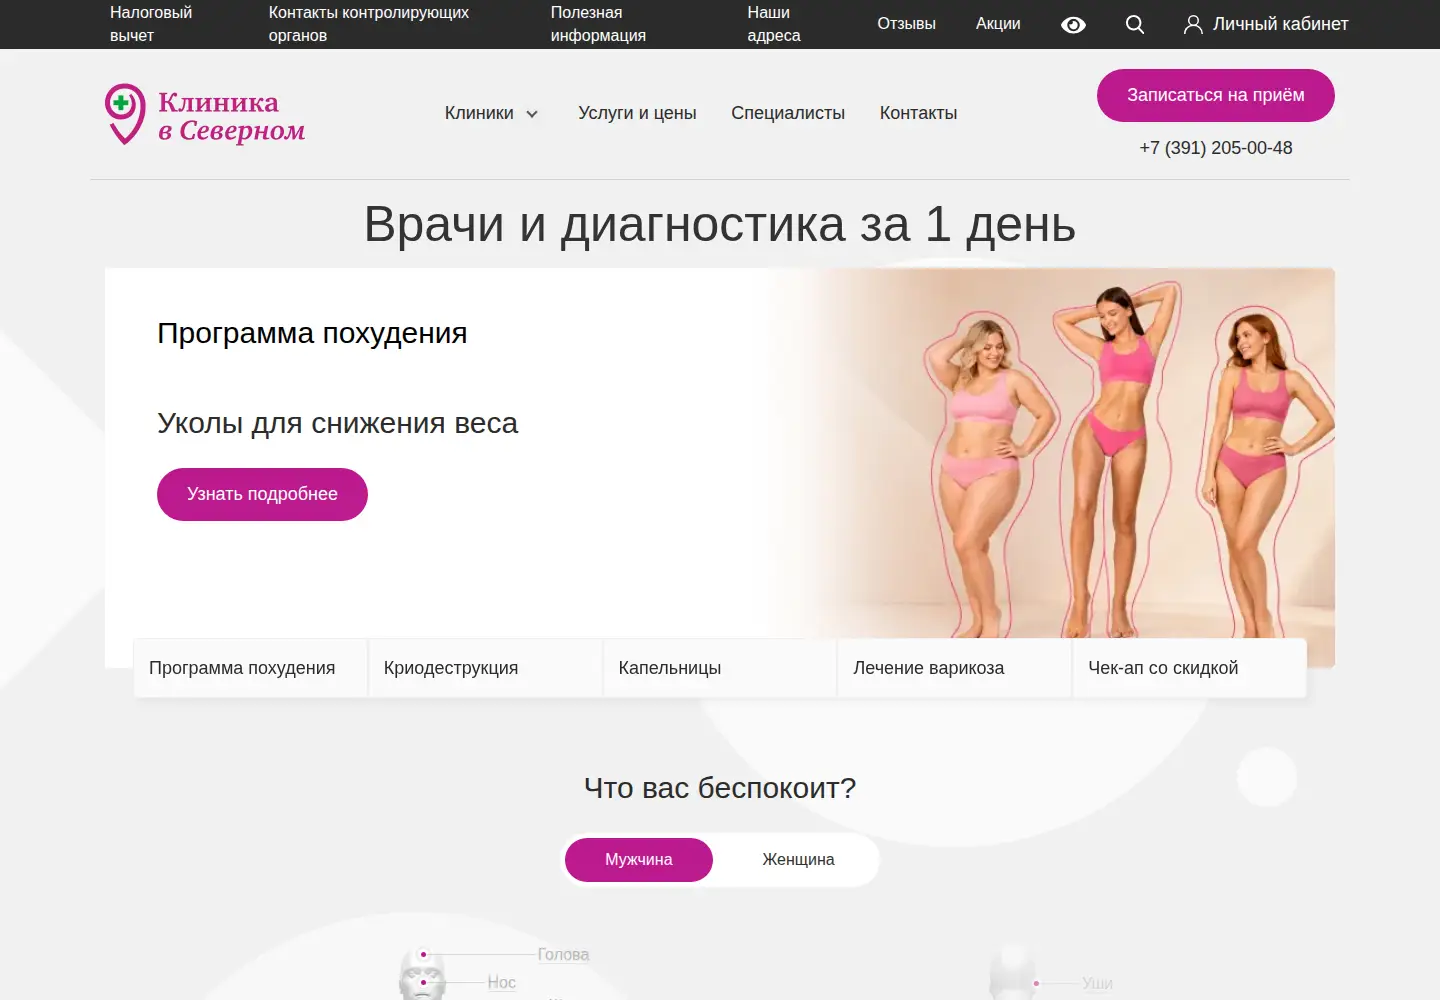The height and width of the screenshot is (1000, 1440).
Task: Switch to the Капельницы slide tab
Action: point(720,668)
